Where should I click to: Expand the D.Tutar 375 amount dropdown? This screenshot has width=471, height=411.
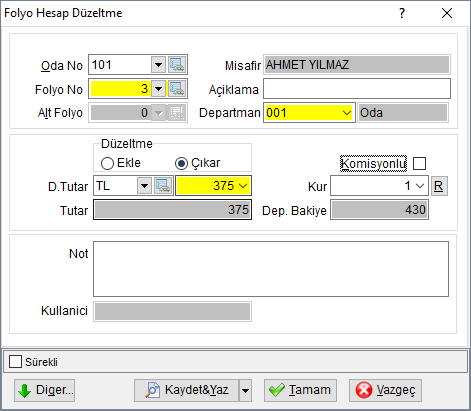243,186
